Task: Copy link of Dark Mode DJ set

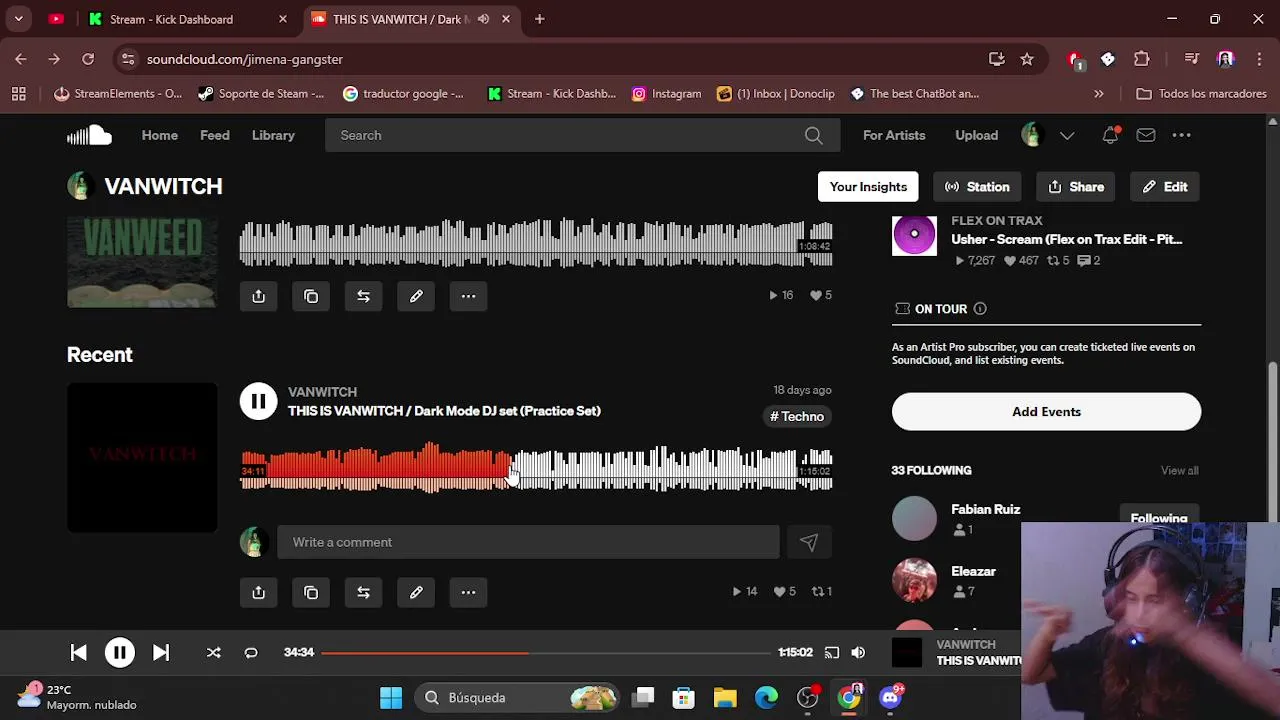Action: (311, 592)
